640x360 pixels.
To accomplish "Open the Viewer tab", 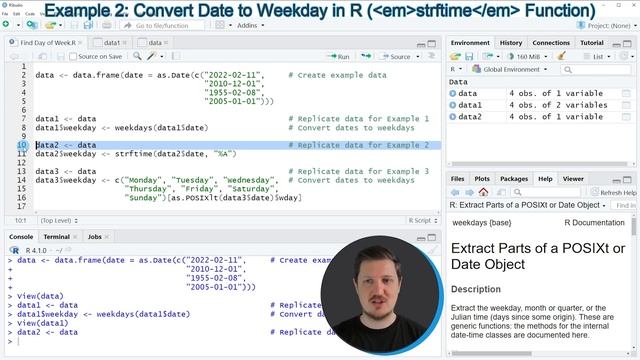I will tap(573, 179).
